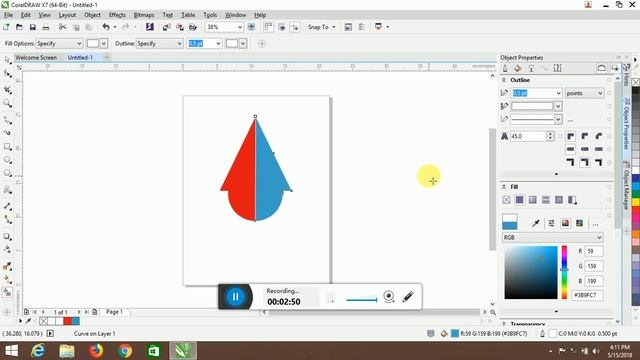Select the Drop Shadow tool
Image resolution: width=640 pixels, height=360 pixels.
pyautogui.click(x=7, y=236)
